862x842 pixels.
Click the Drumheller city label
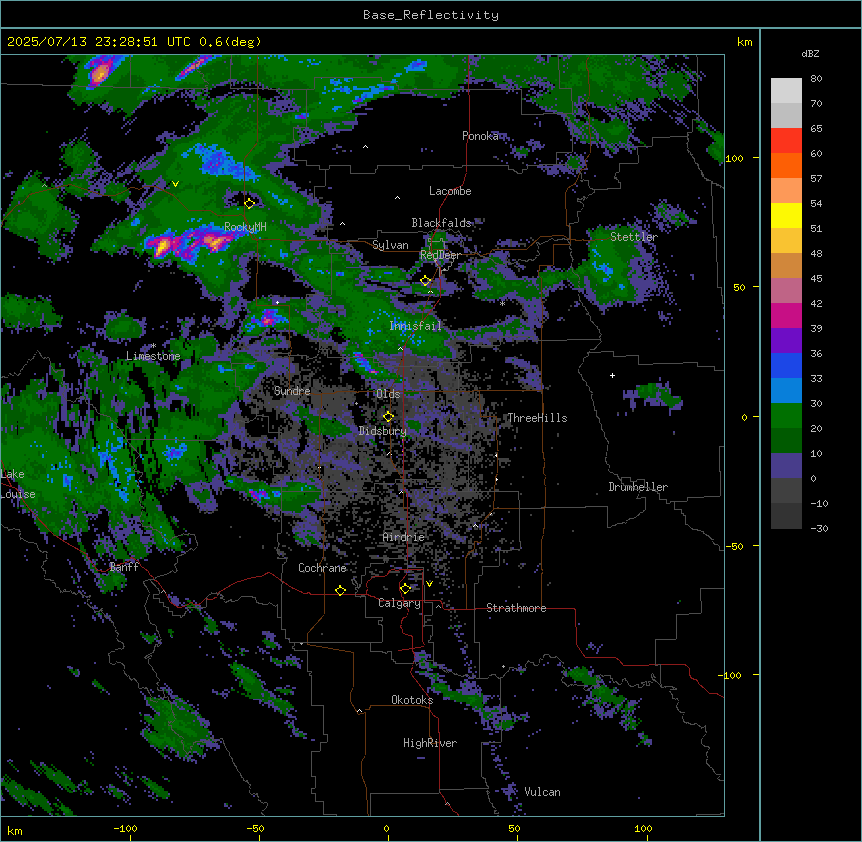point(638,487)
